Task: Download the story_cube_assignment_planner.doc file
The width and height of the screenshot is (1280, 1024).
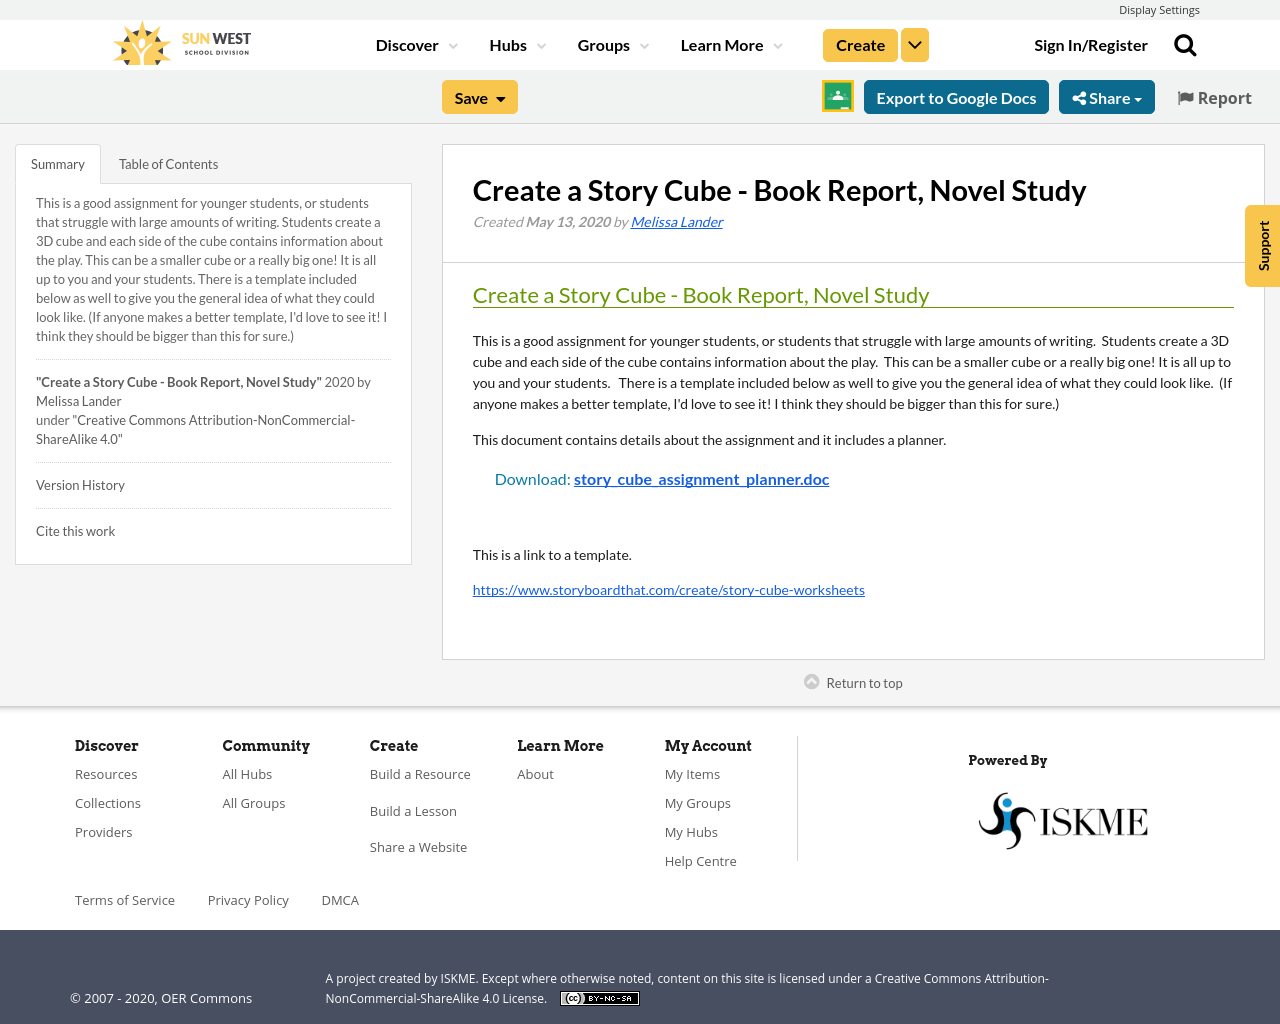Action: (x=701, y=478)
